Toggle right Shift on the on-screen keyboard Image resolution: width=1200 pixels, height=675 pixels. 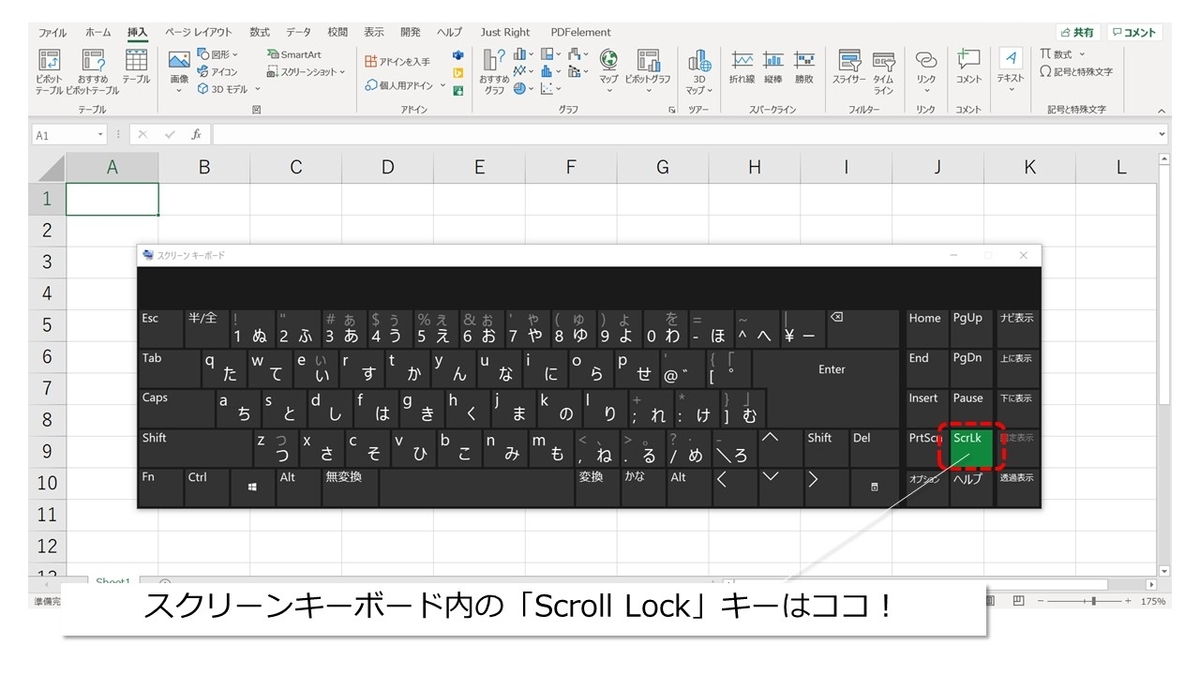[826, 448]
